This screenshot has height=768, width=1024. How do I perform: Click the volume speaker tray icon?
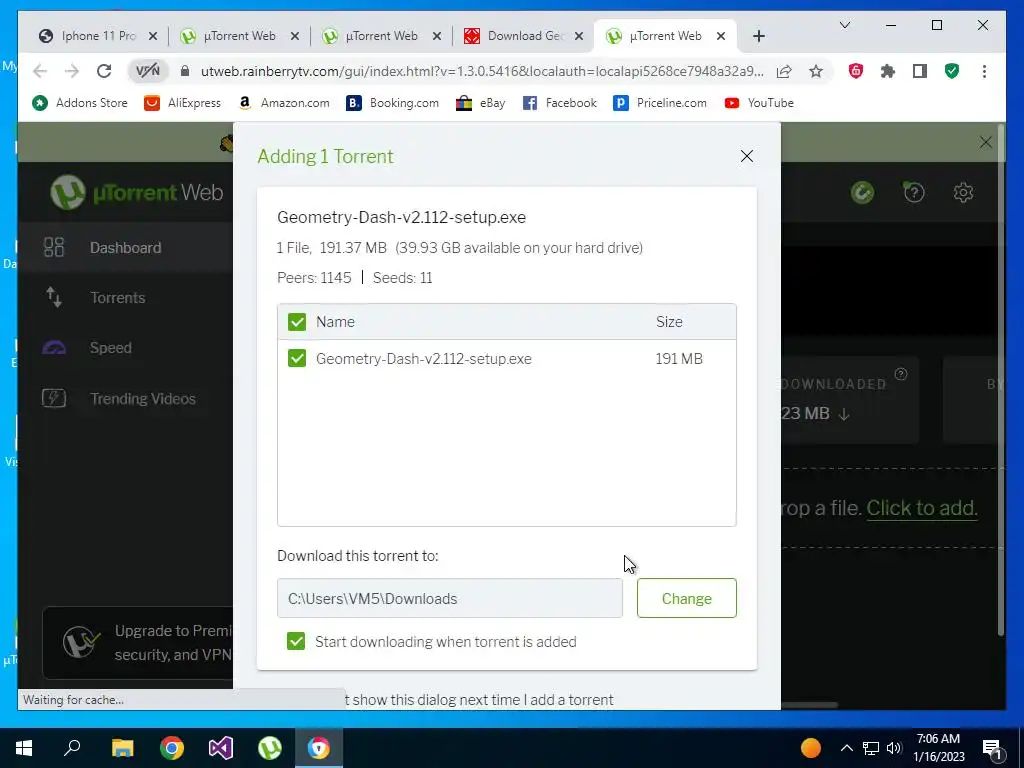pos(894,748)
